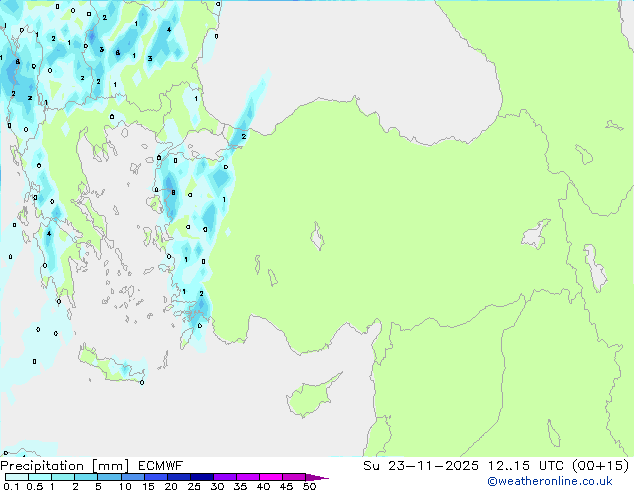Viewport: 634px width, 490px height.
Task: Click the '0.5' legend value label
Action: point(35,486)
